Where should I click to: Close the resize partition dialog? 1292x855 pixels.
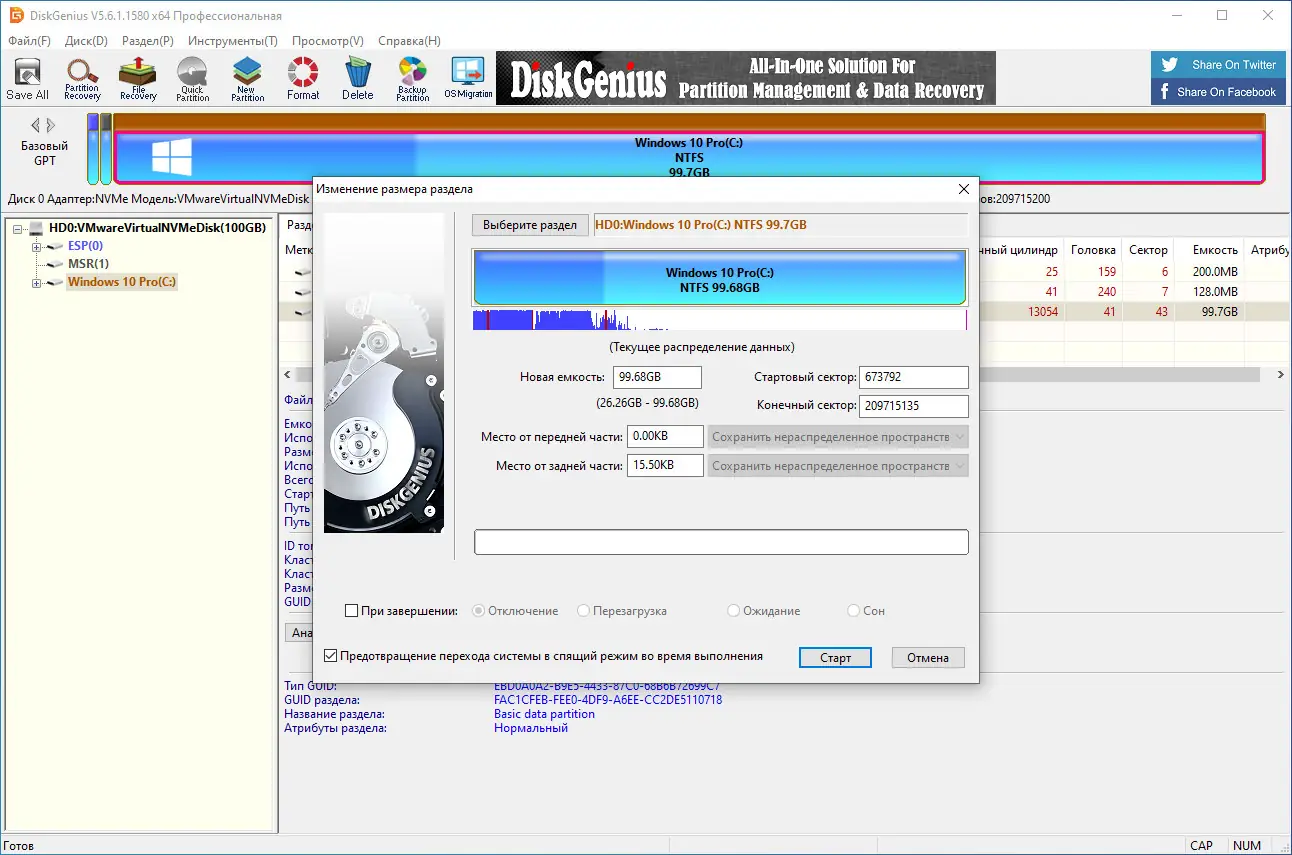point(964,189)
